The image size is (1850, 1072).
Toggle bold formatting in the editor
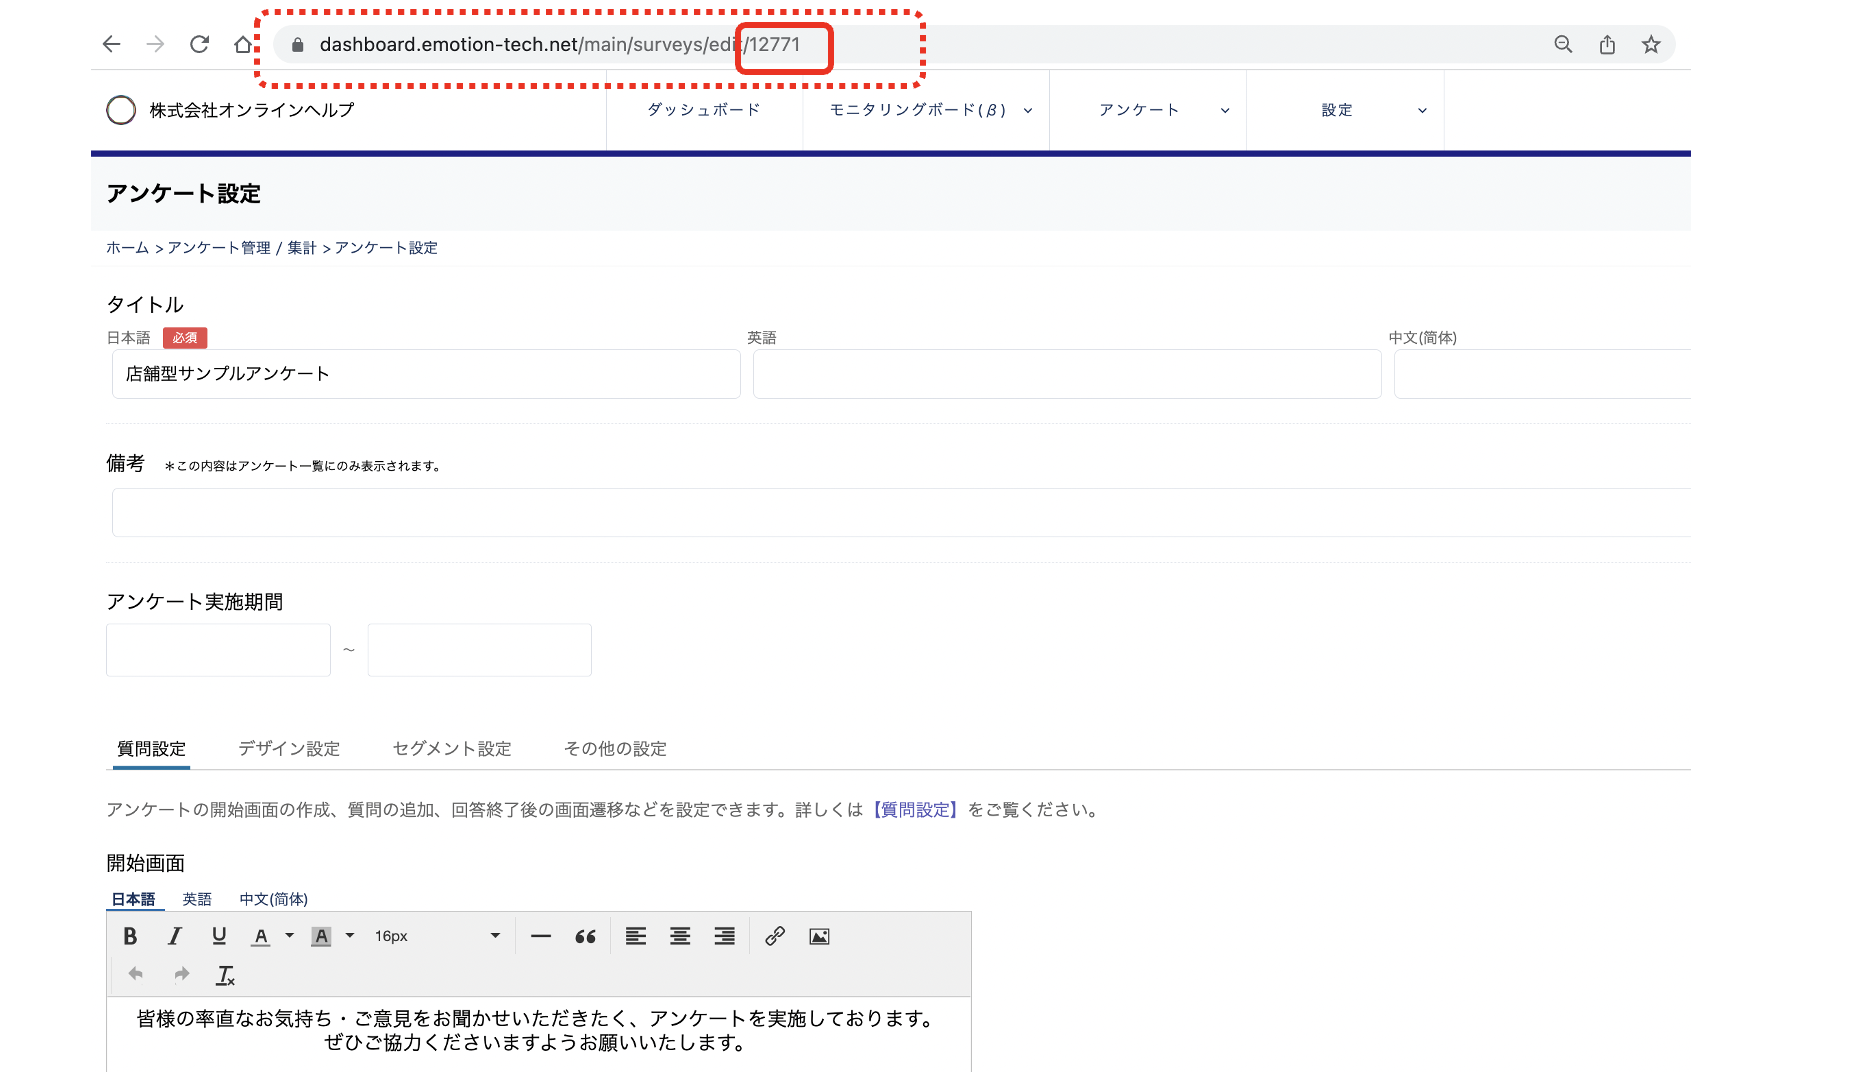tap(130, 936)
